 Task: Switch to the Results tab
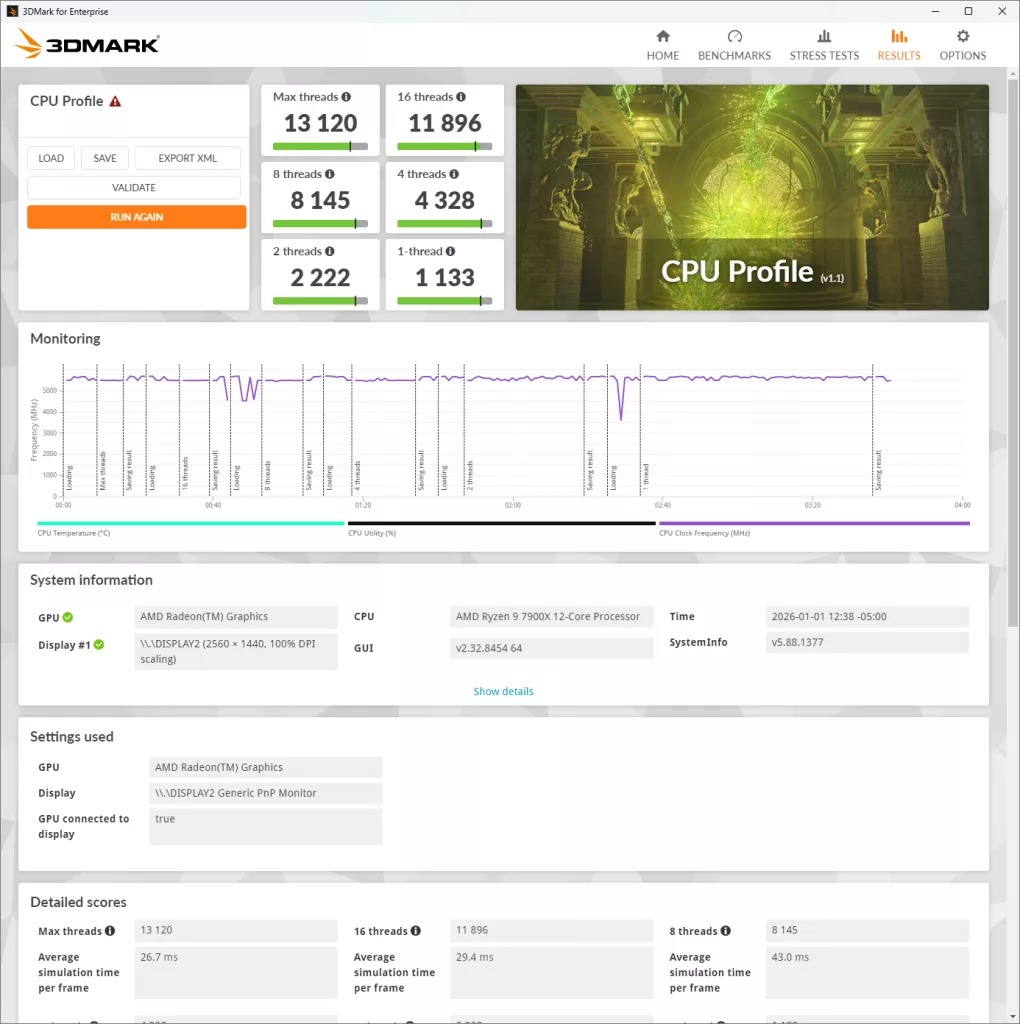click(898, 45)
